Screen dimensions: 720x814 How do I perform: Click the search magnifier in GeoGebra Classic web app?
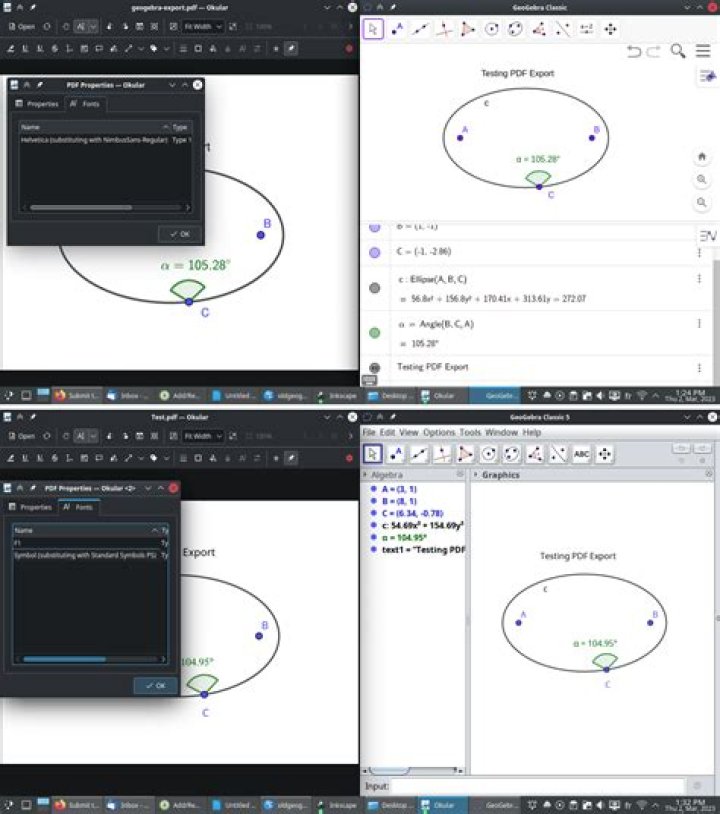coord(677,51)
